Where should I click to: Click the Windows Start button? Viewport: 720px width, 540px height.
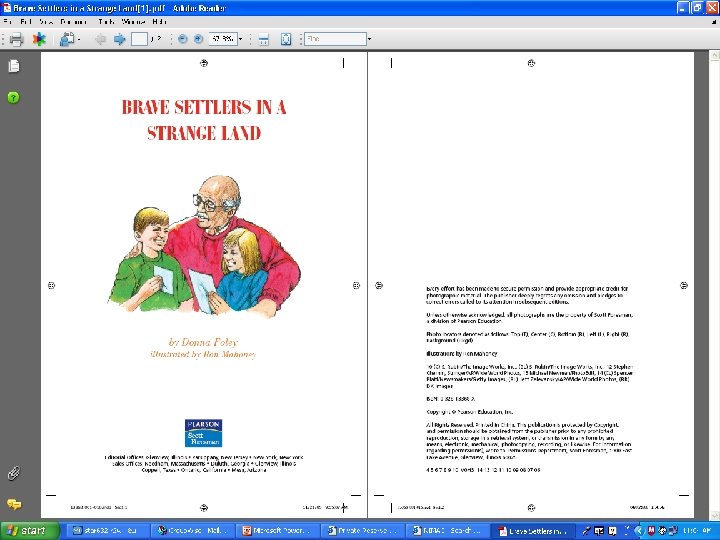pyautogui.click(x=28, y=531)
